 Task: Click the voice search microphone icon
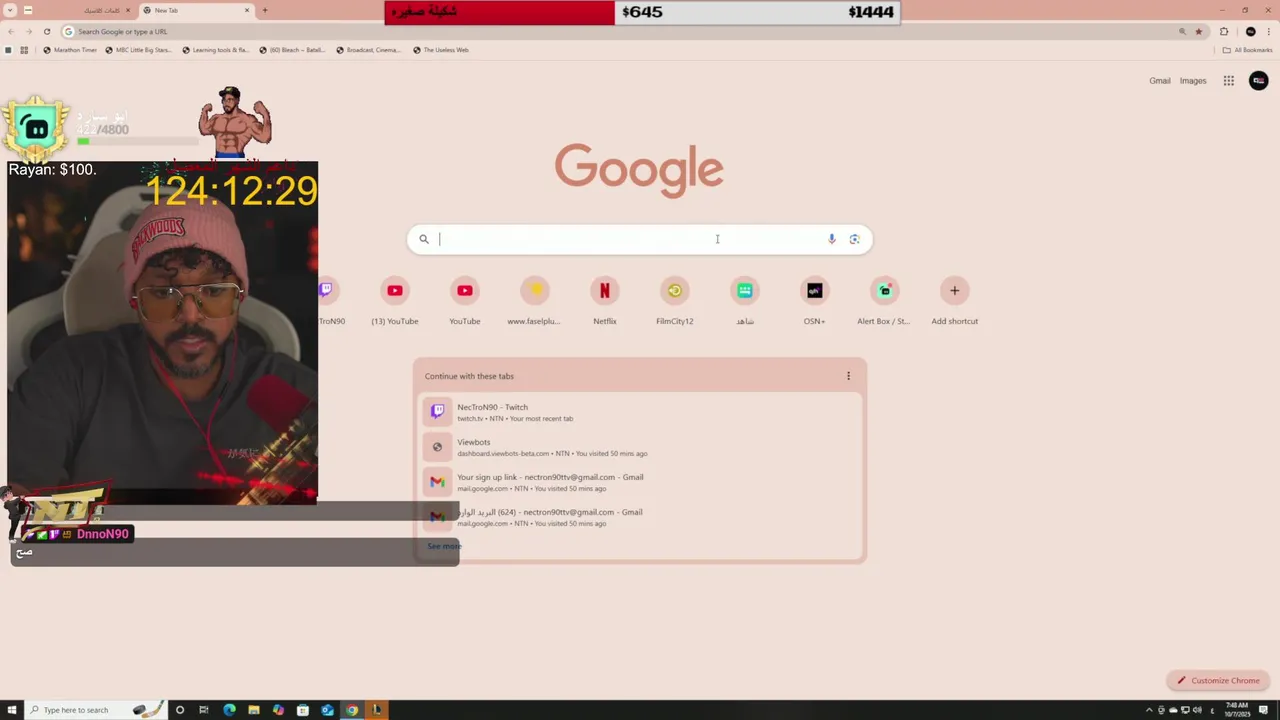(x=831, y=239)
